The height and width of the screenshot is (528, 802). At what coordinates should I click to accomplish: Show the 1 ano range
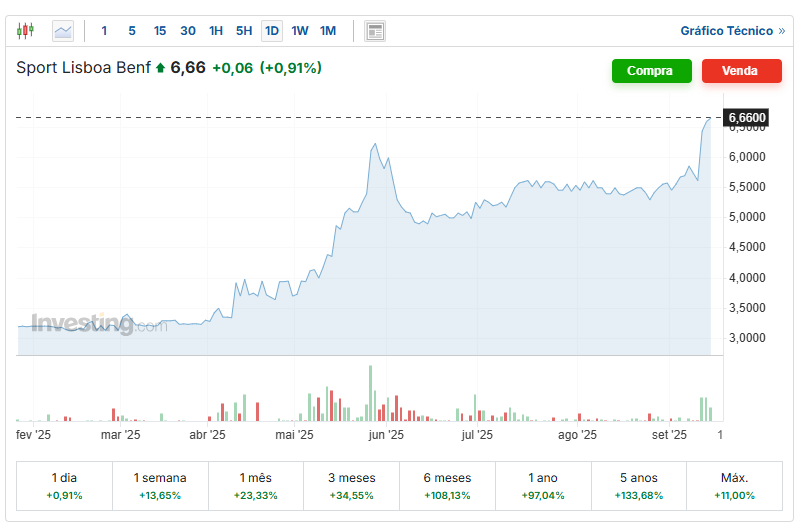(x=543, y=486)
